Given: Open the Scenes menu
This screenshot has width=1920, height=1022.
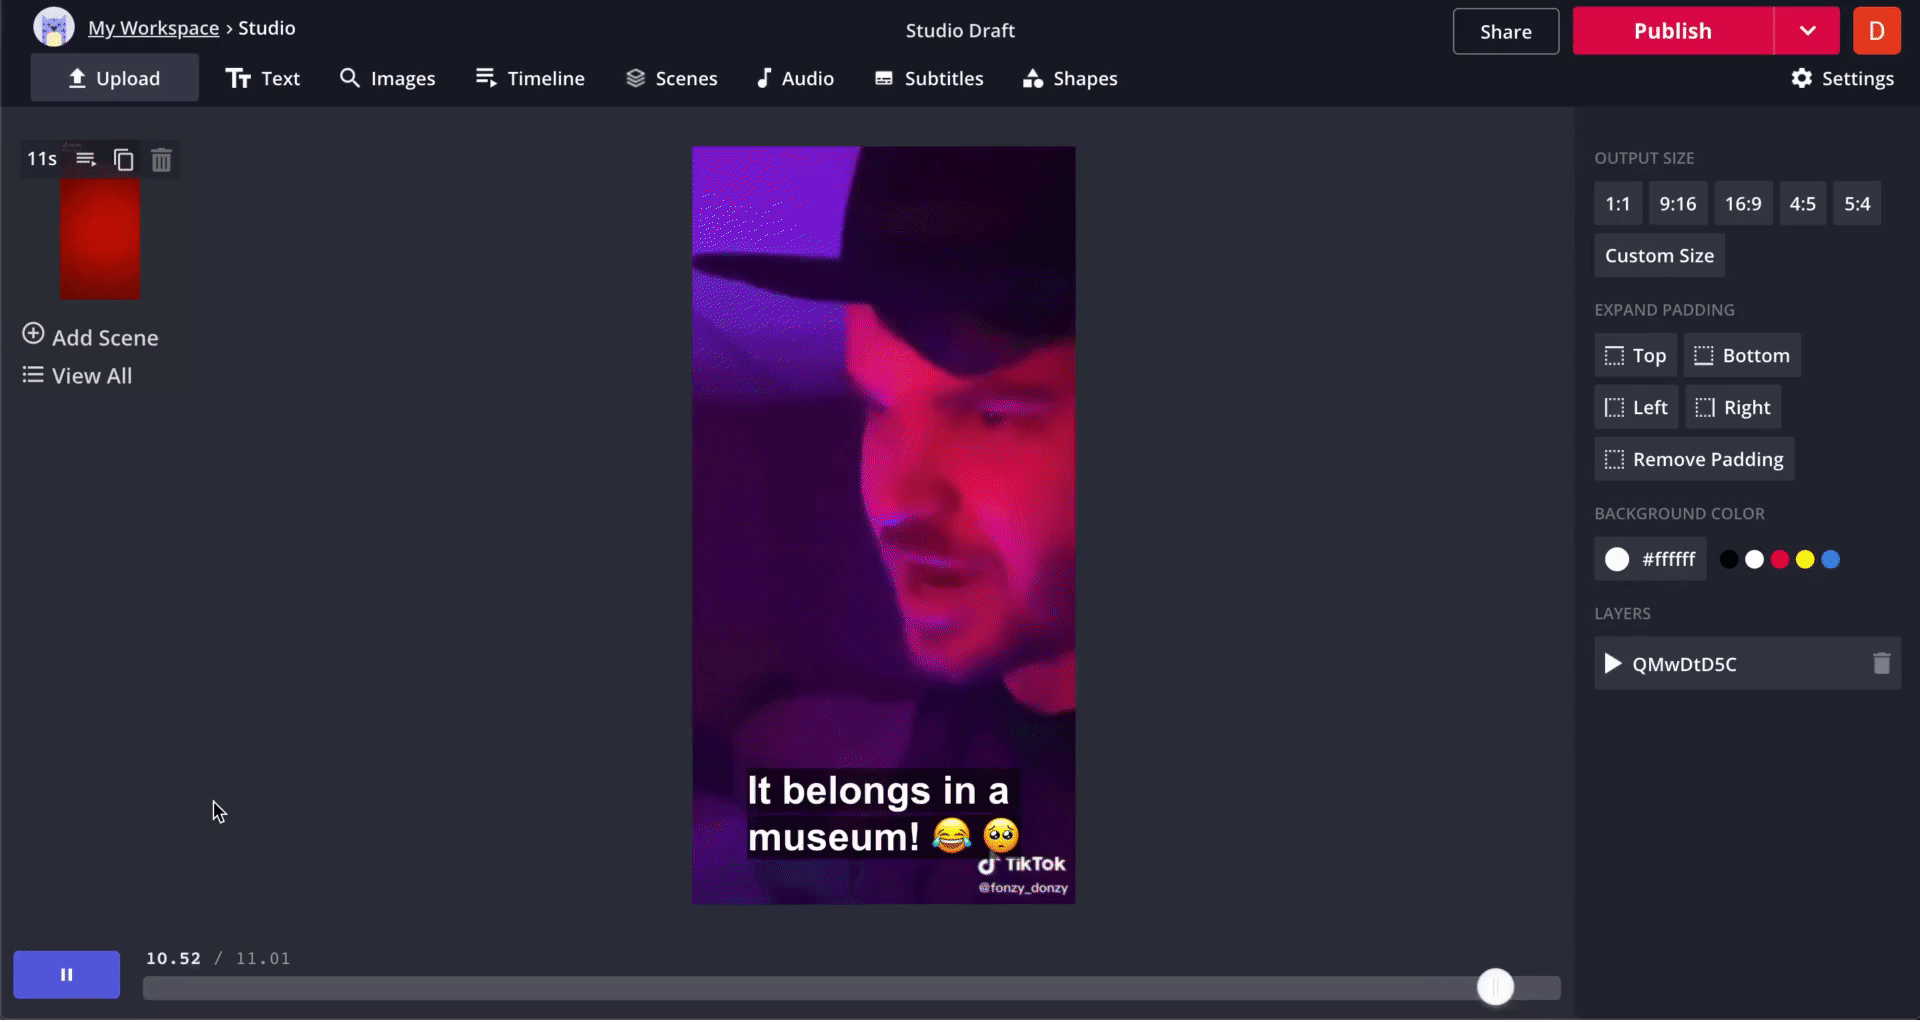Looking at the screenshot, I should click(x=672, y=78).
